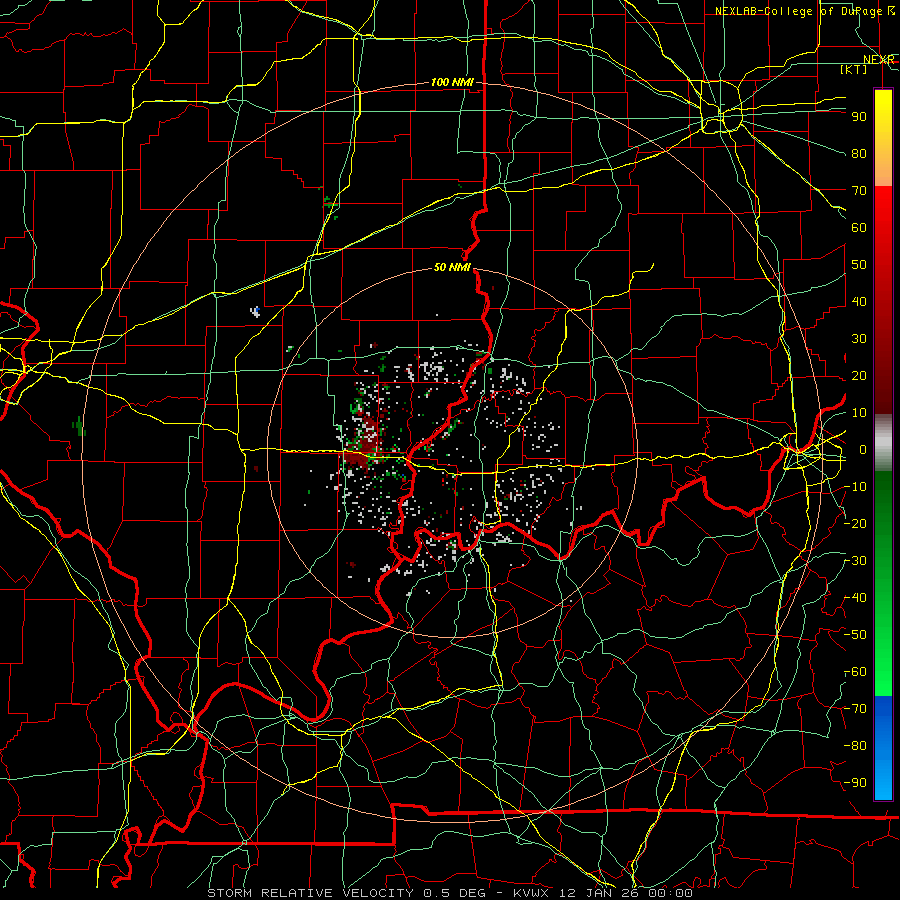Screen dimensions: 900x900
Task: Click the -20 value on velocity scale
Action: 855,524
